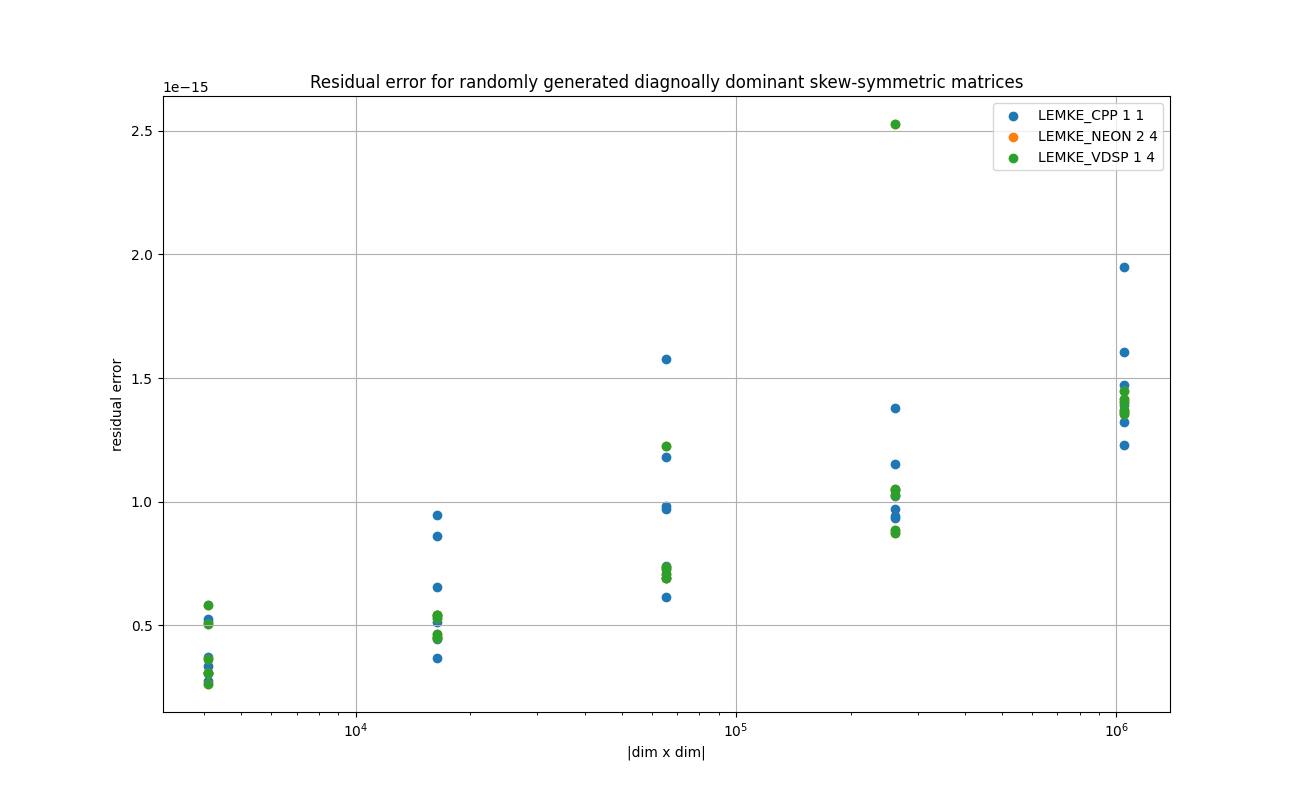
Task: Click the green legend marker for LEMKE_VDSP
Action: tap(1013, 158)
